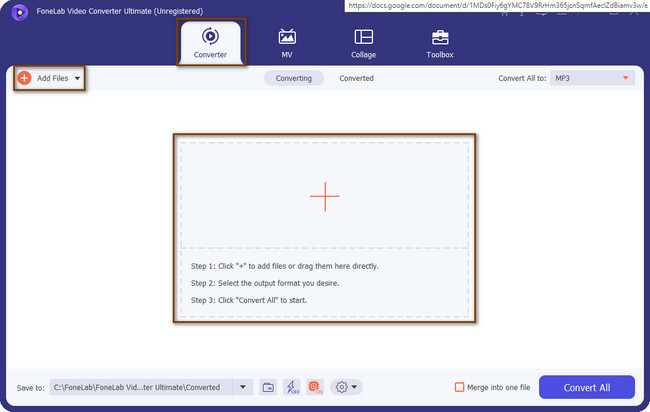
Task: Click the red plus Add Files icon
Action: pyautogui.click(x=25, y=78)
